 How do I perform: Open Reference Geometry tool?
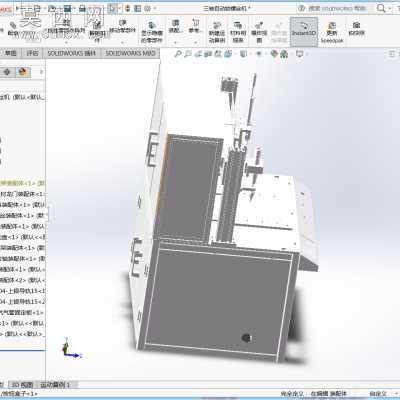click(196, 27)
